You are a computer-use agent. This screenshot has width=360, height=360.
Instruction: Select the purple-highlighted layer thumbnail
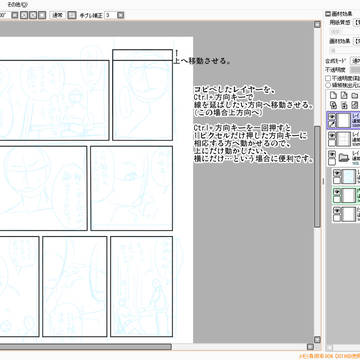pyautogui.click(x=343, y=120)
